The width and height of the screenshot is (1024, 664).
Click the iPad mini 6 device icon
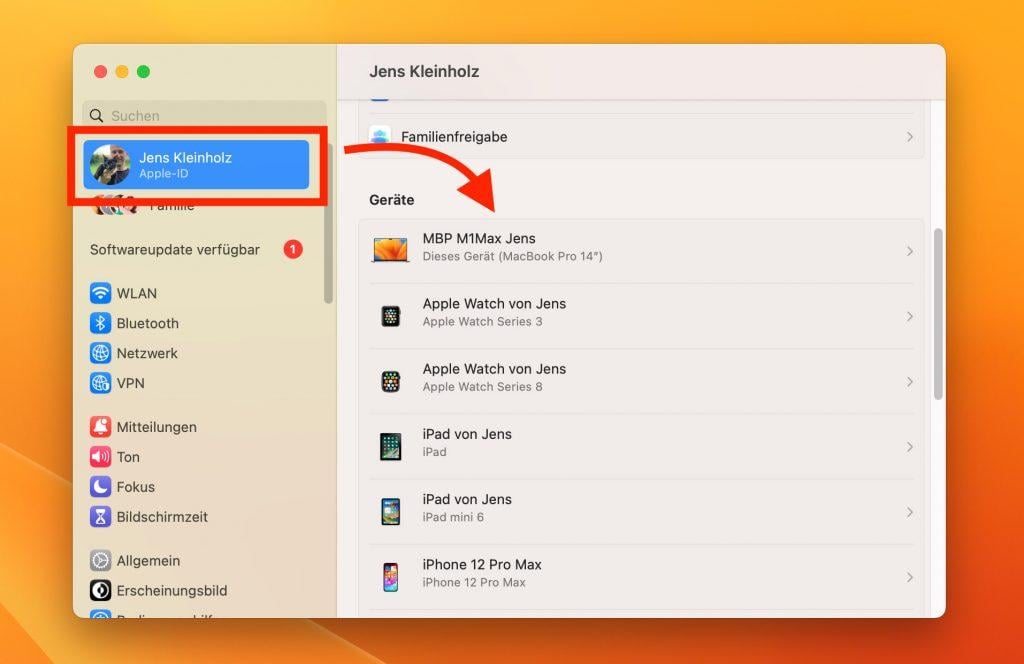pos(391,512)
